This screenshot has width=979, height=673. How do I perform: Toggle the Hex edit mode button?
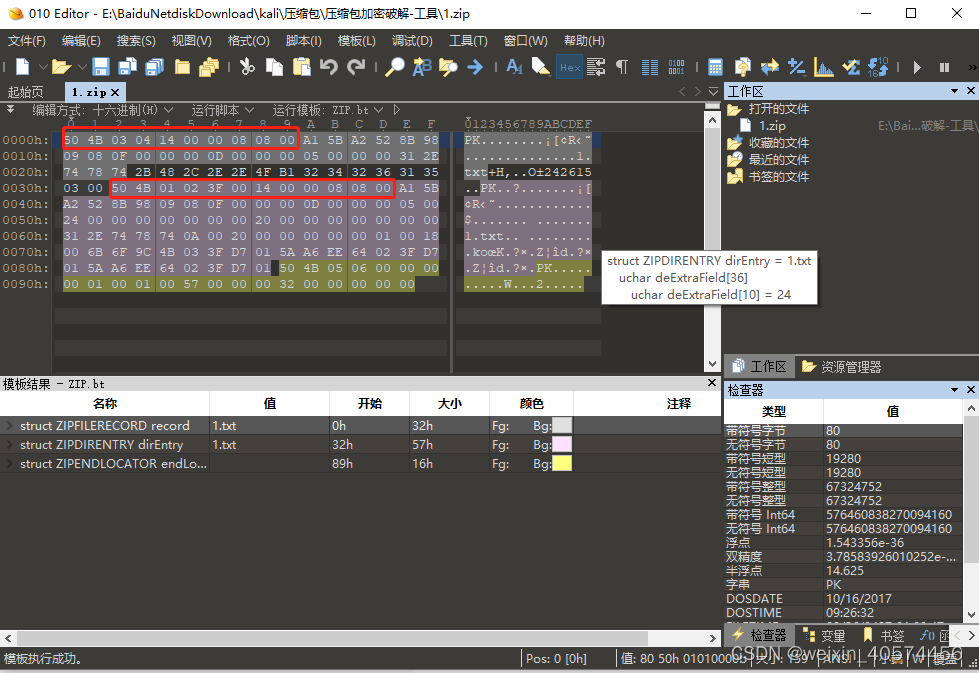pos(569,67)
